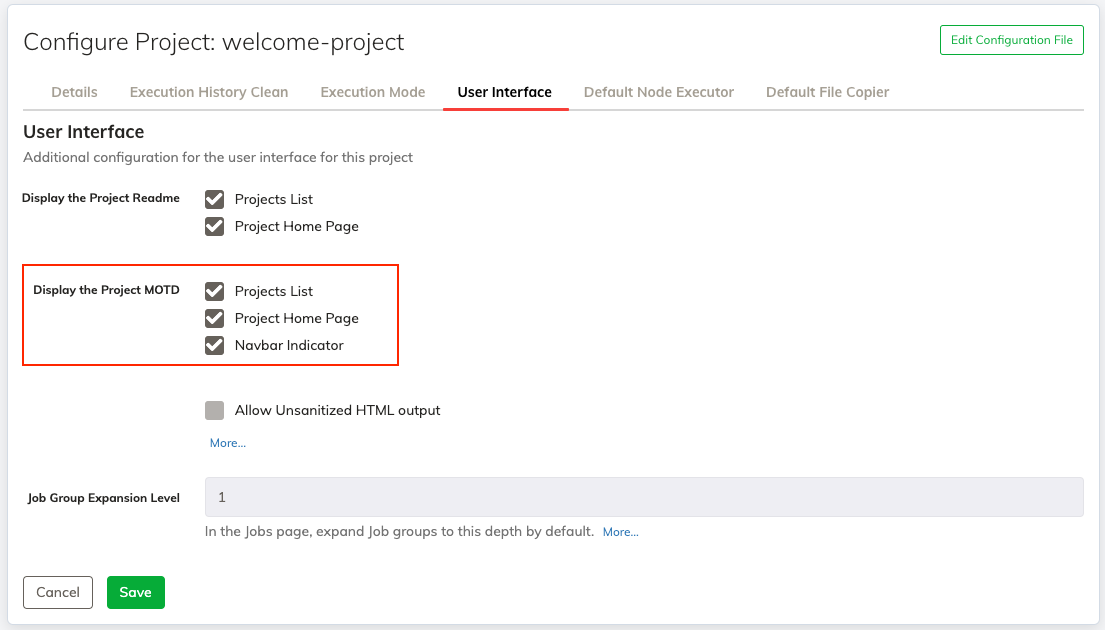
Task: Disable the Navbar Indicator checkbox
Action: (214, 345)
